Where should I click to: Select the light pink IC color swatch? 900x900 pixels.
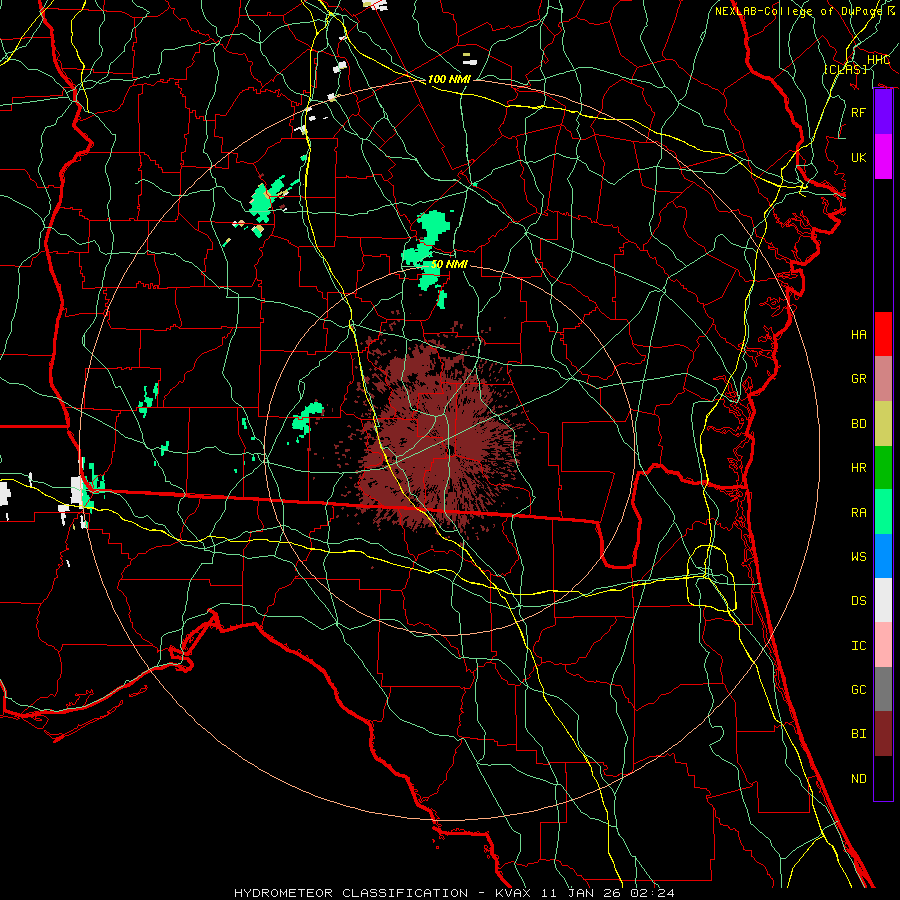click(883, 645)
